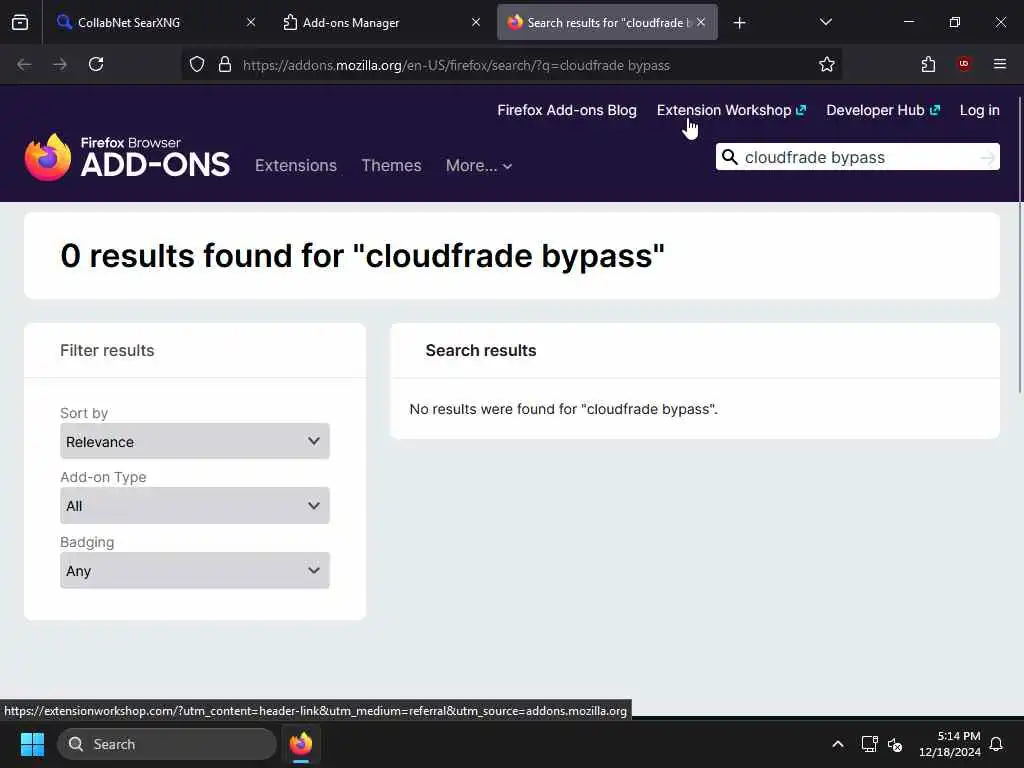Screen dimensions: 1024x768
Task: Click the 0 results found heading
Action: [x=362, y=255]
